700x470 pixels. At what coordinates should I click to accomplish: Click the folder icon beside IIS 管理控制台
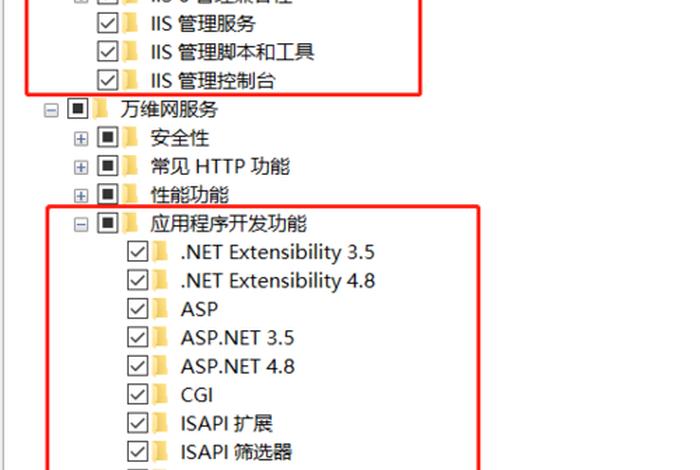point(130,80)
